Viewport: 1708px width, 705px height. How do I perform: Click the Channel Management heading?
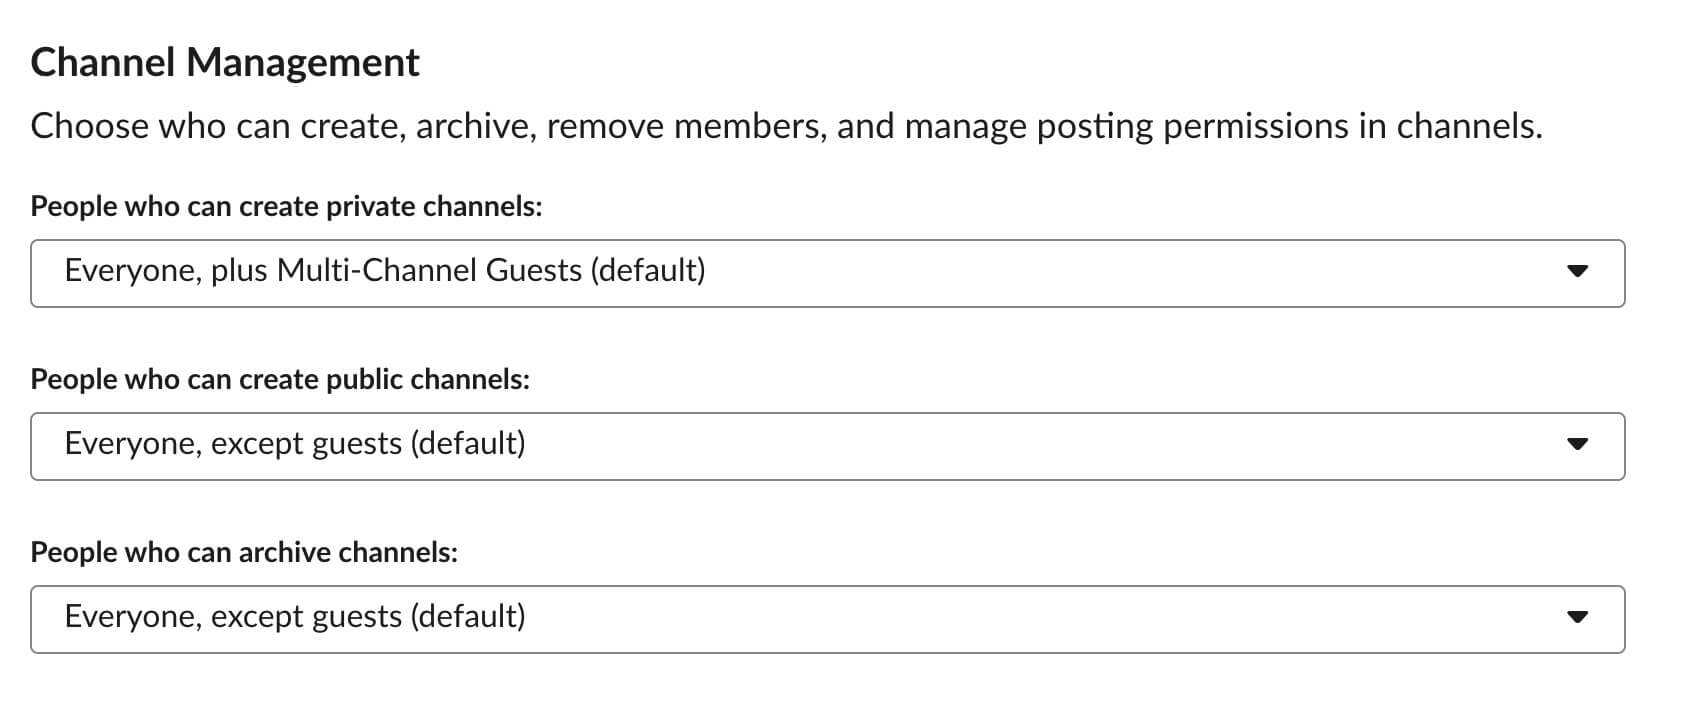[x=225, y=62]
